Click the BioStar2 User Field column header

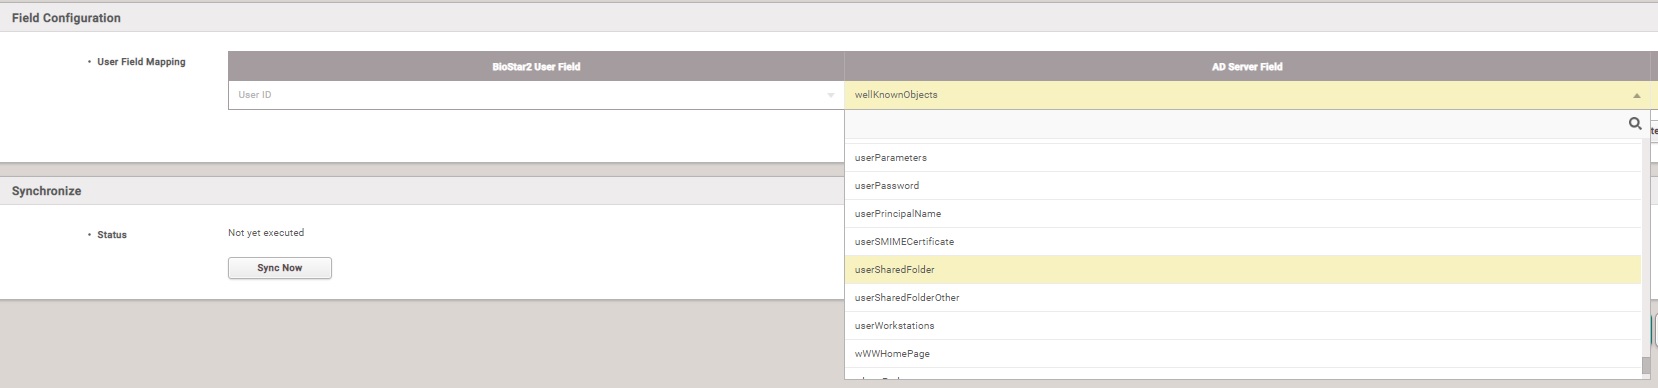click(x=536, y=67)
